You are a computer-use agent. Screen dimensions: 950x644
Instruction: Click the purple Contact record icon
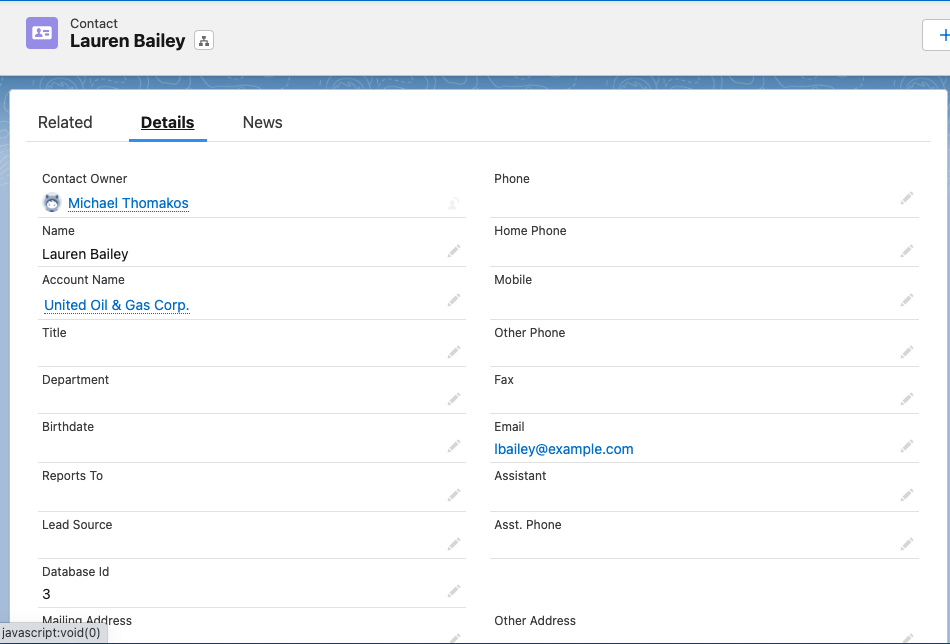pos(41,33)
